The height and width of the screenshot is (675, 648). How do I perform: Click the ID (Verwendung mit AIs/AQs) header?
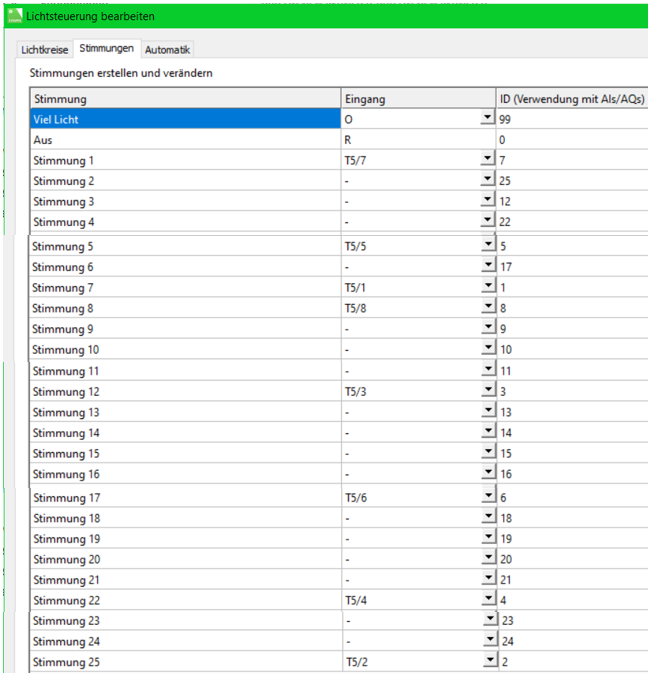(x=572, y=99)
